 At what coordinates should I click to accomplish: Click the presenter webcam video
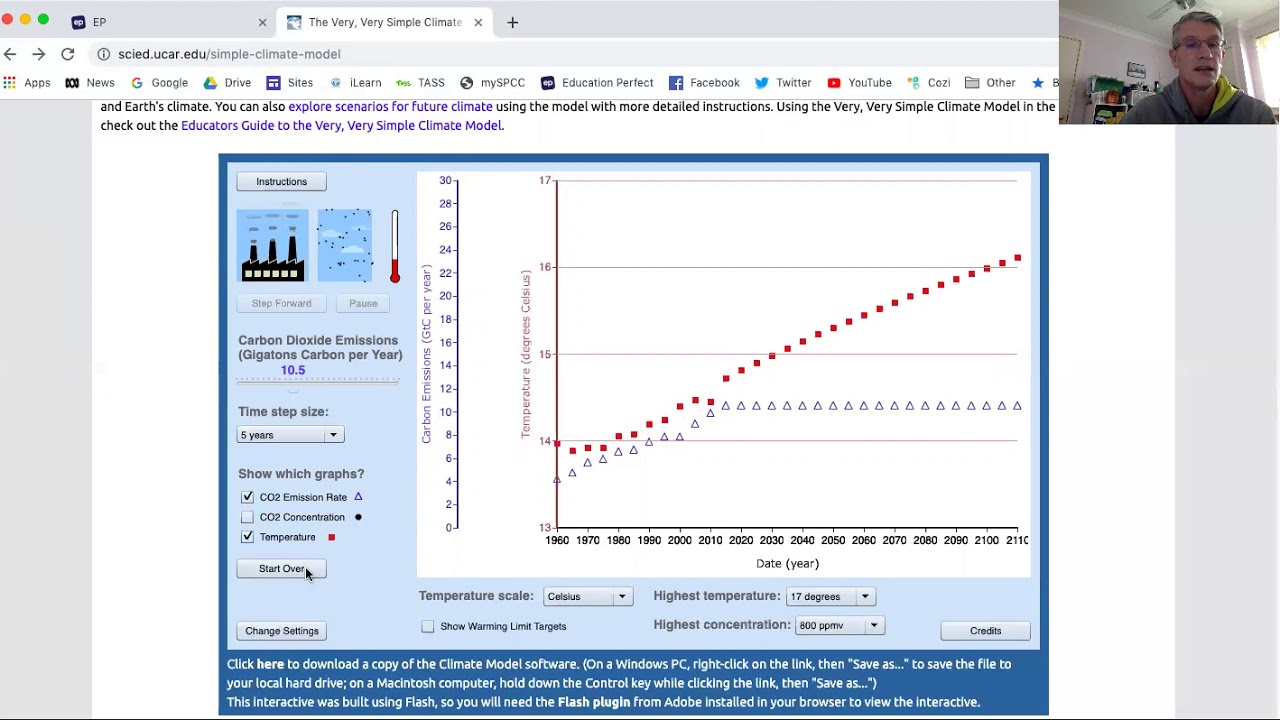tap(1169, 62)
